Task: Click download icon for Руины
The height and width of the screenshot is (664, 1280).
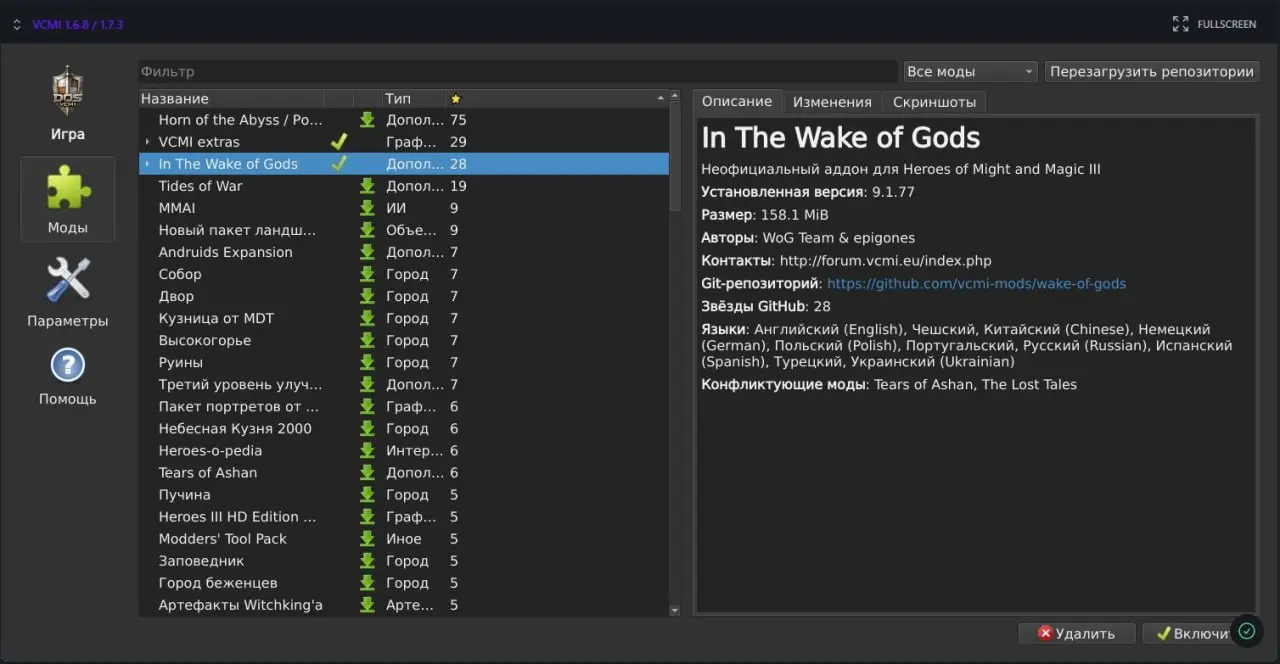Action: click(367, 362)
